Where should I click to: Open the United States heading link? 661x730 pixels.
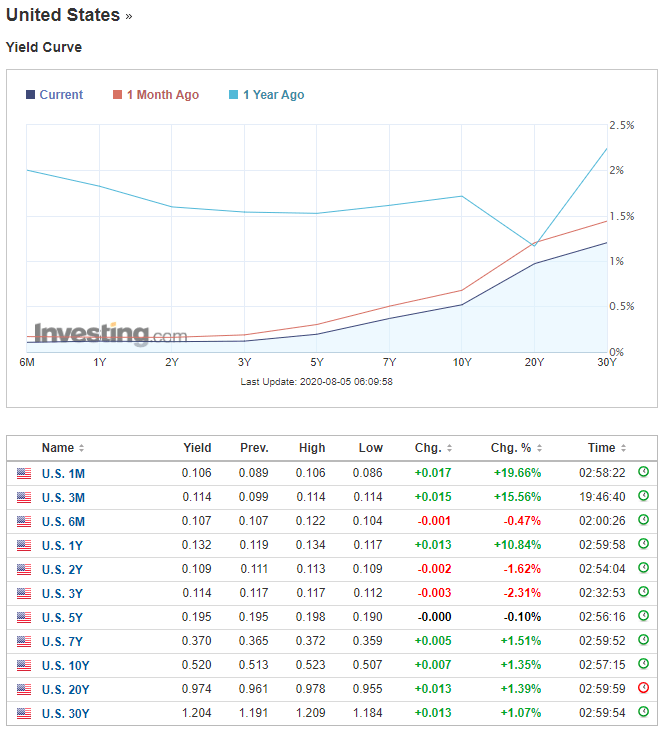(x=63, y=16)
